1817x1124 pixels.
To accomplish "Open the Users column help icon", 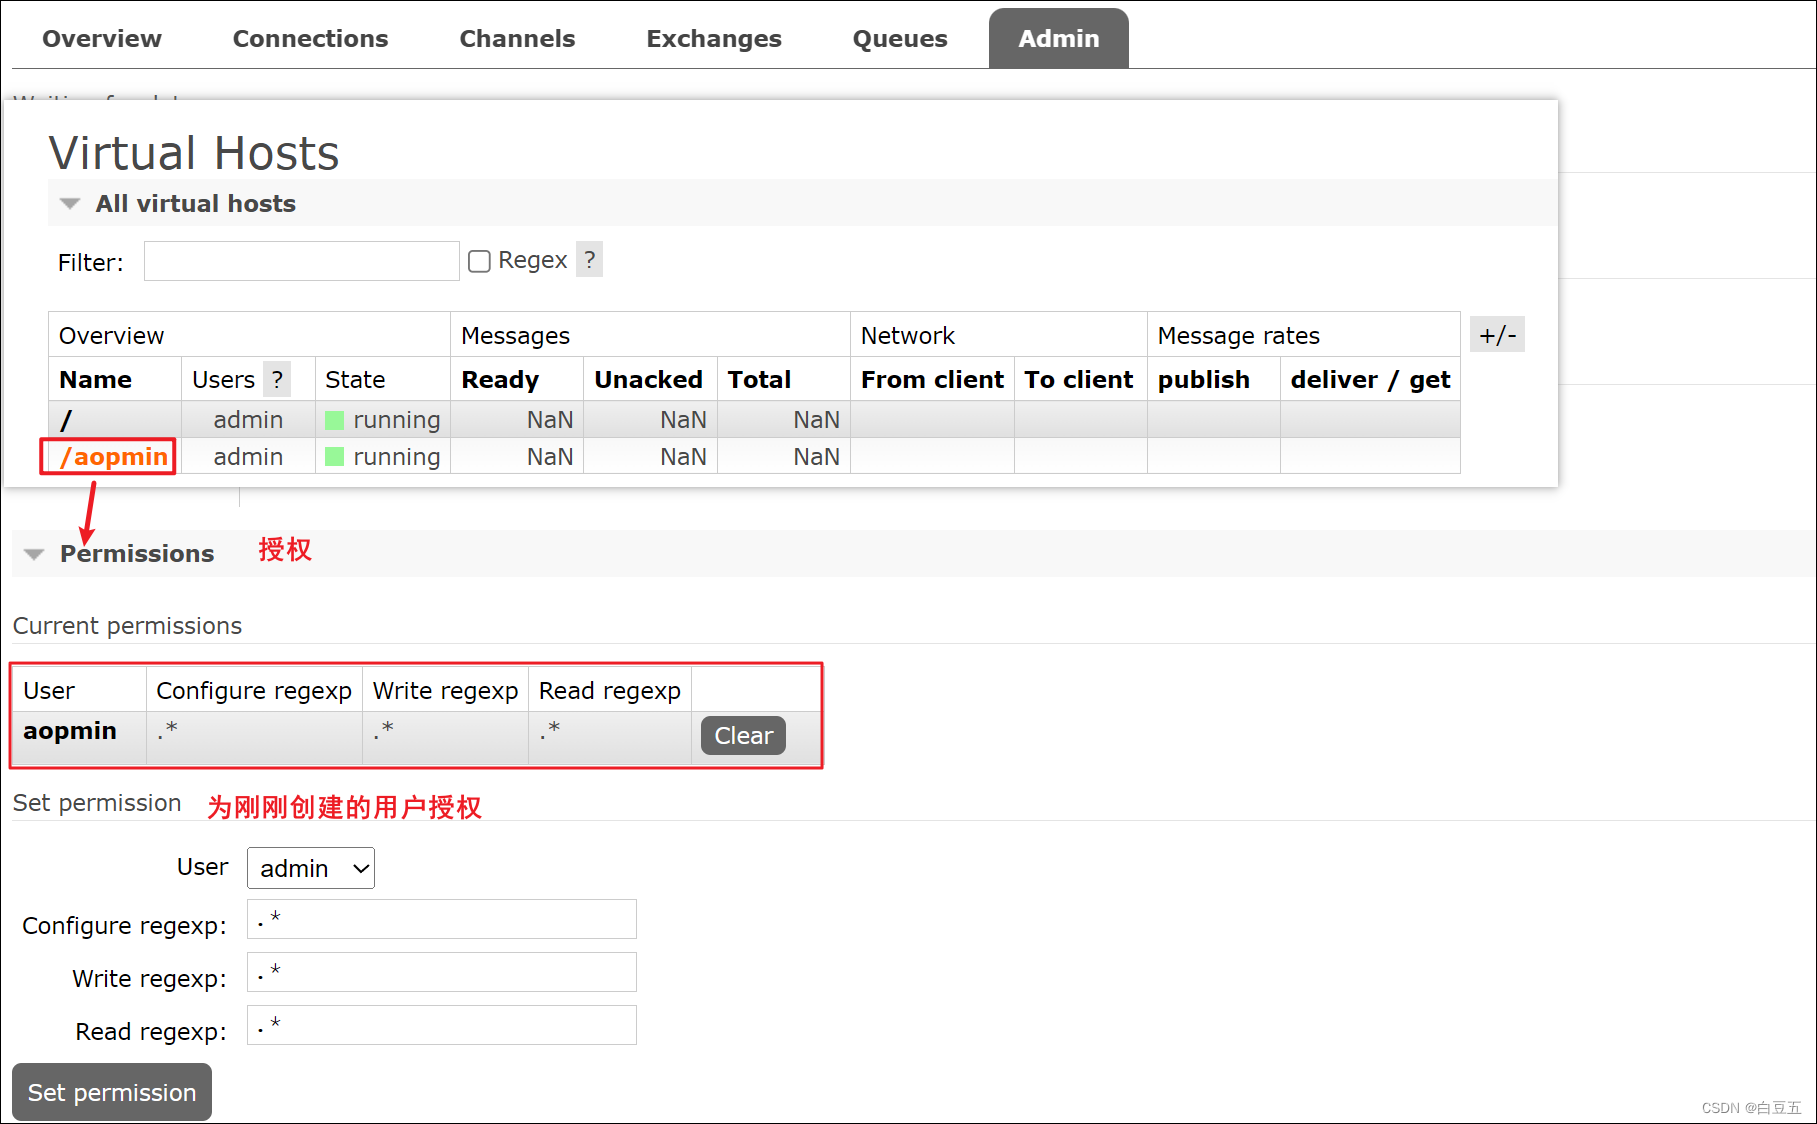I will pos(277,379).
